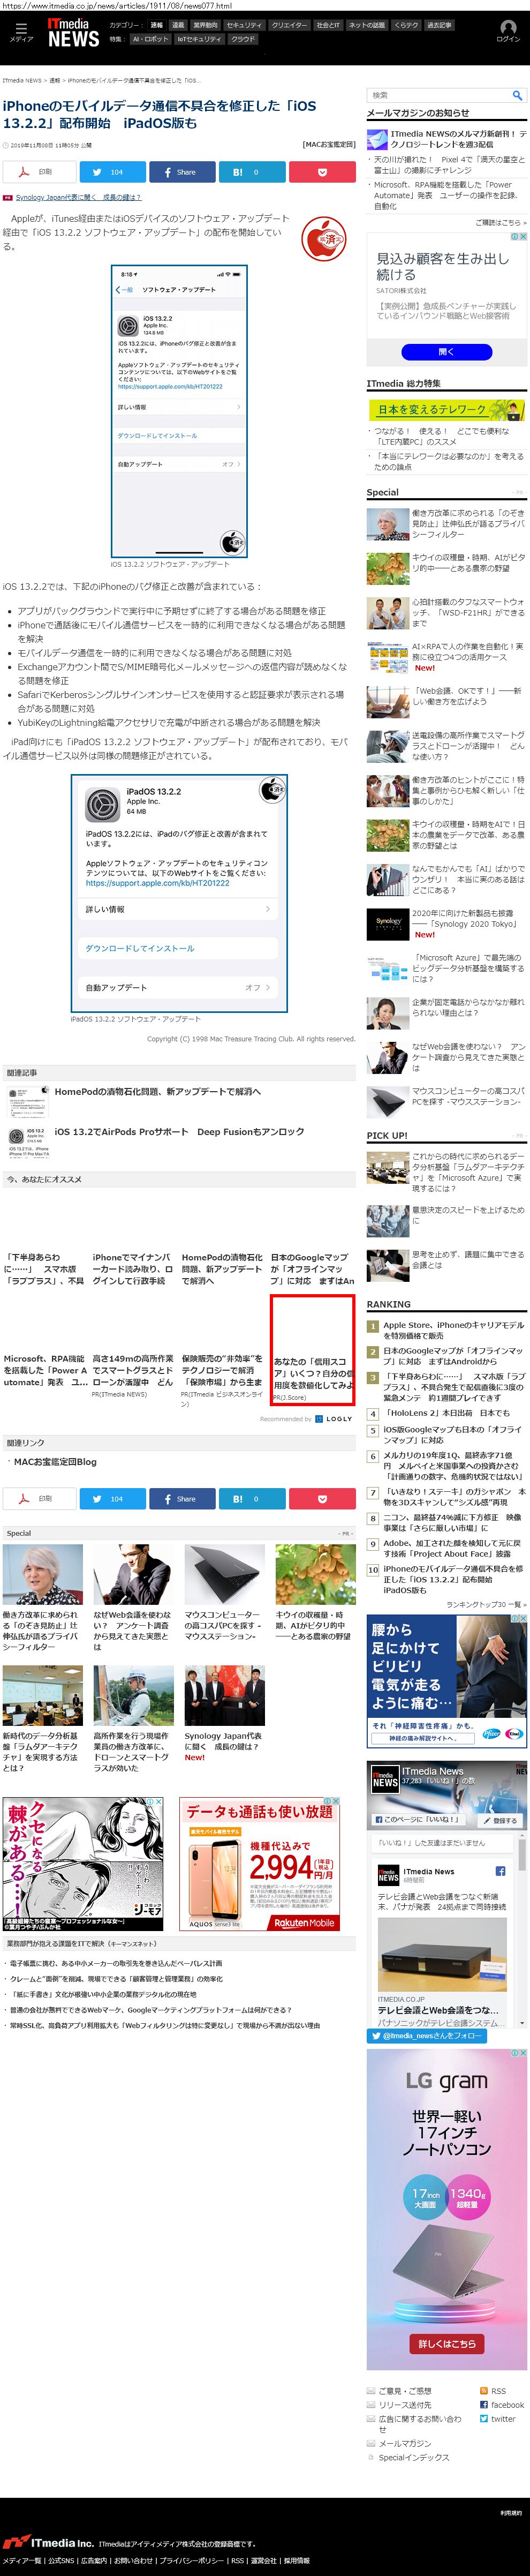Open the 速報 category in navigation
Screen dimensions: 530x2576
157,25
